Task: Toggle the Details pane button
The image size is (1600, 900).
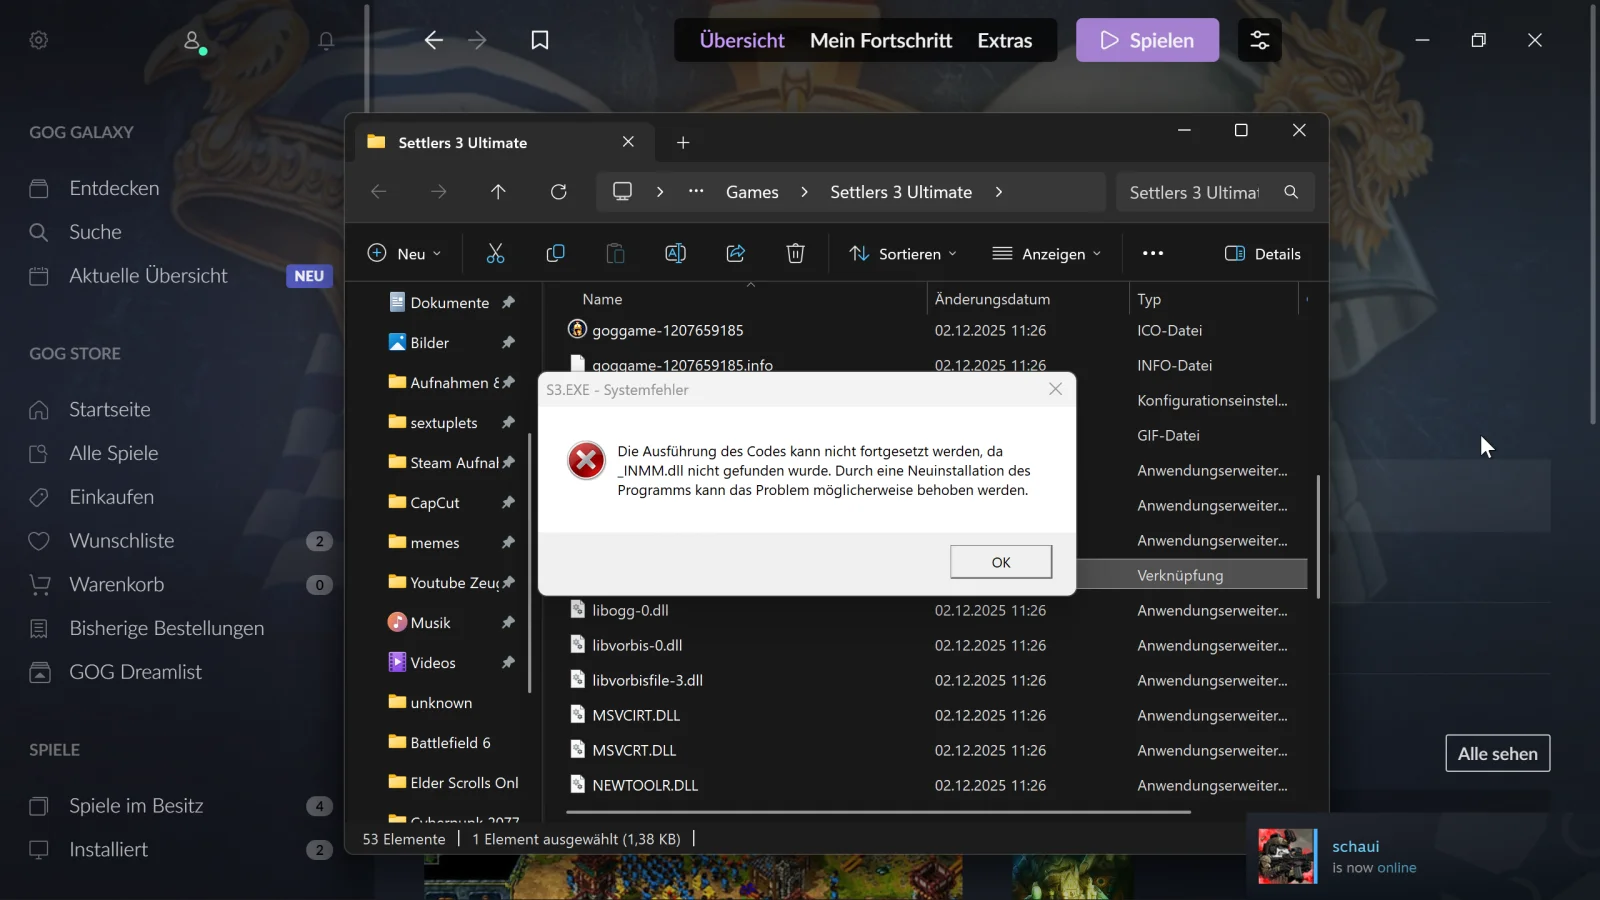Action: [x=1263, y=254]
